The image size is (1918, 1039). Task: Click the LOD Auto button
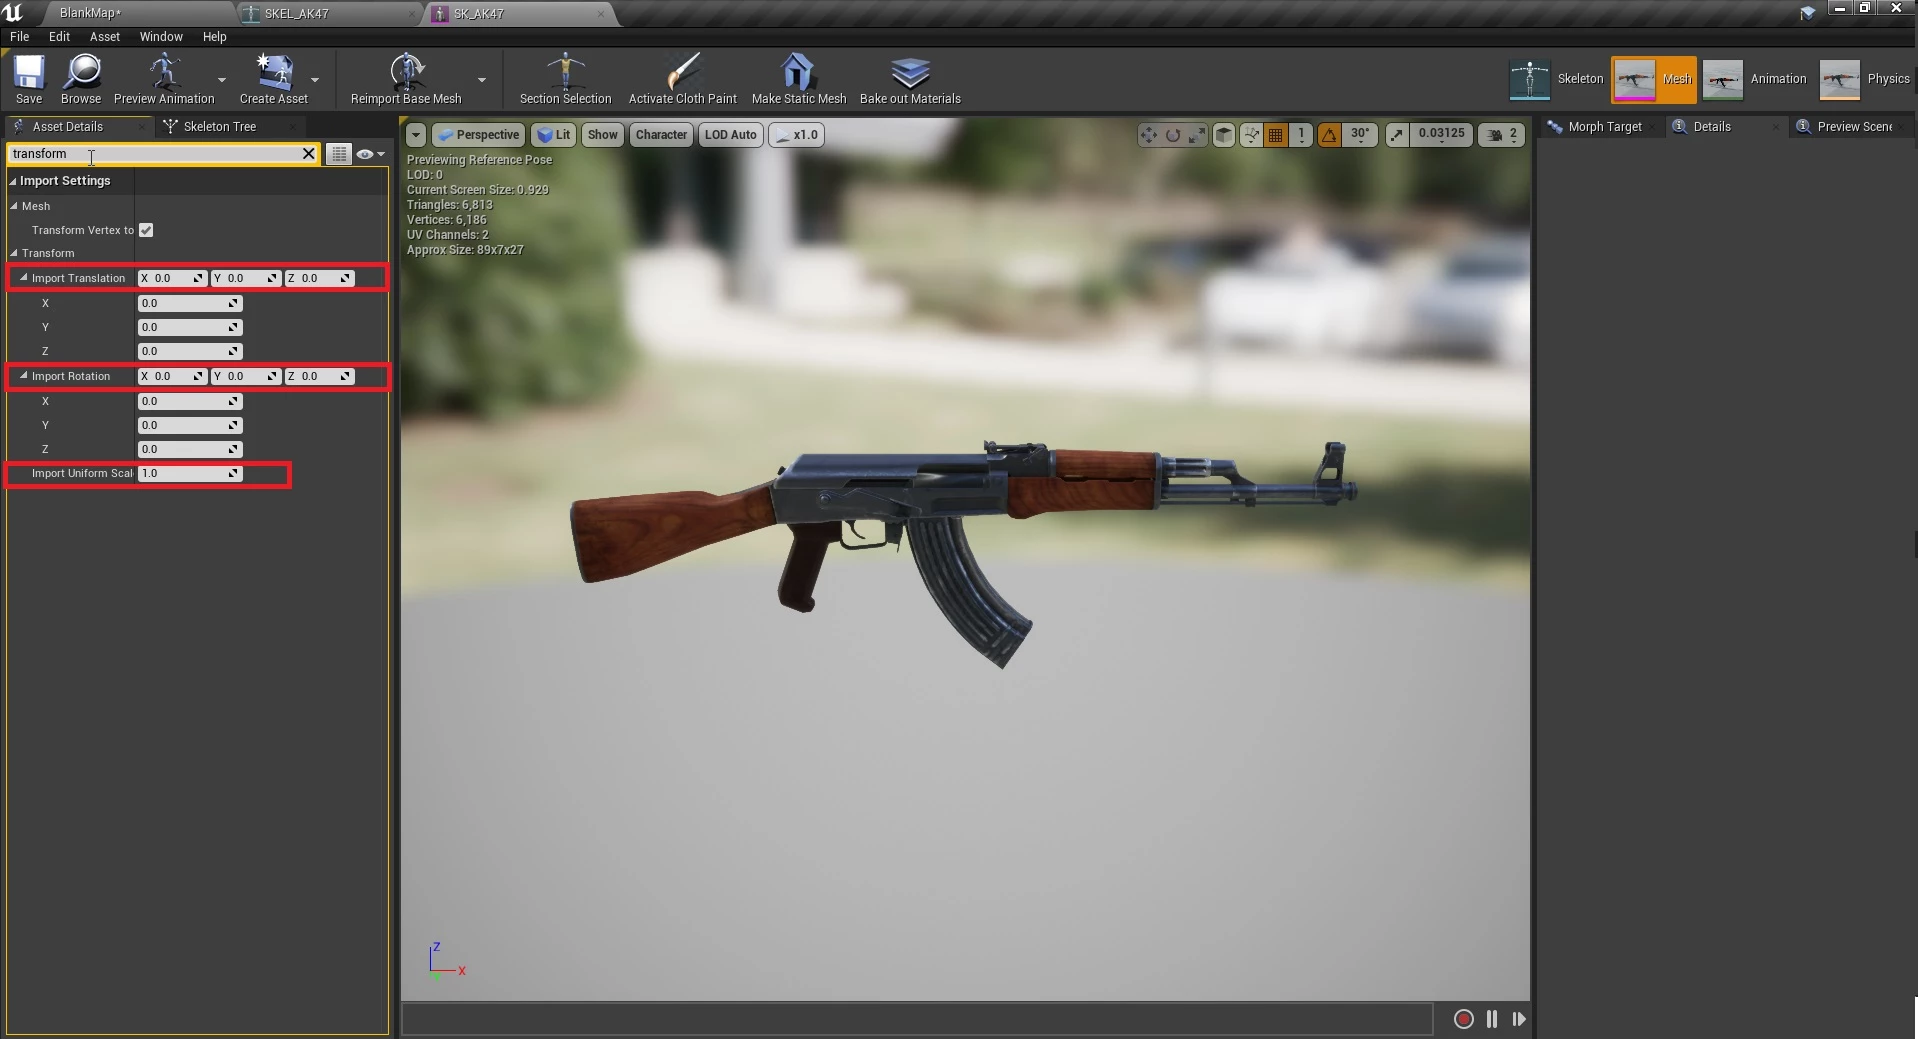tap(730, 134)
